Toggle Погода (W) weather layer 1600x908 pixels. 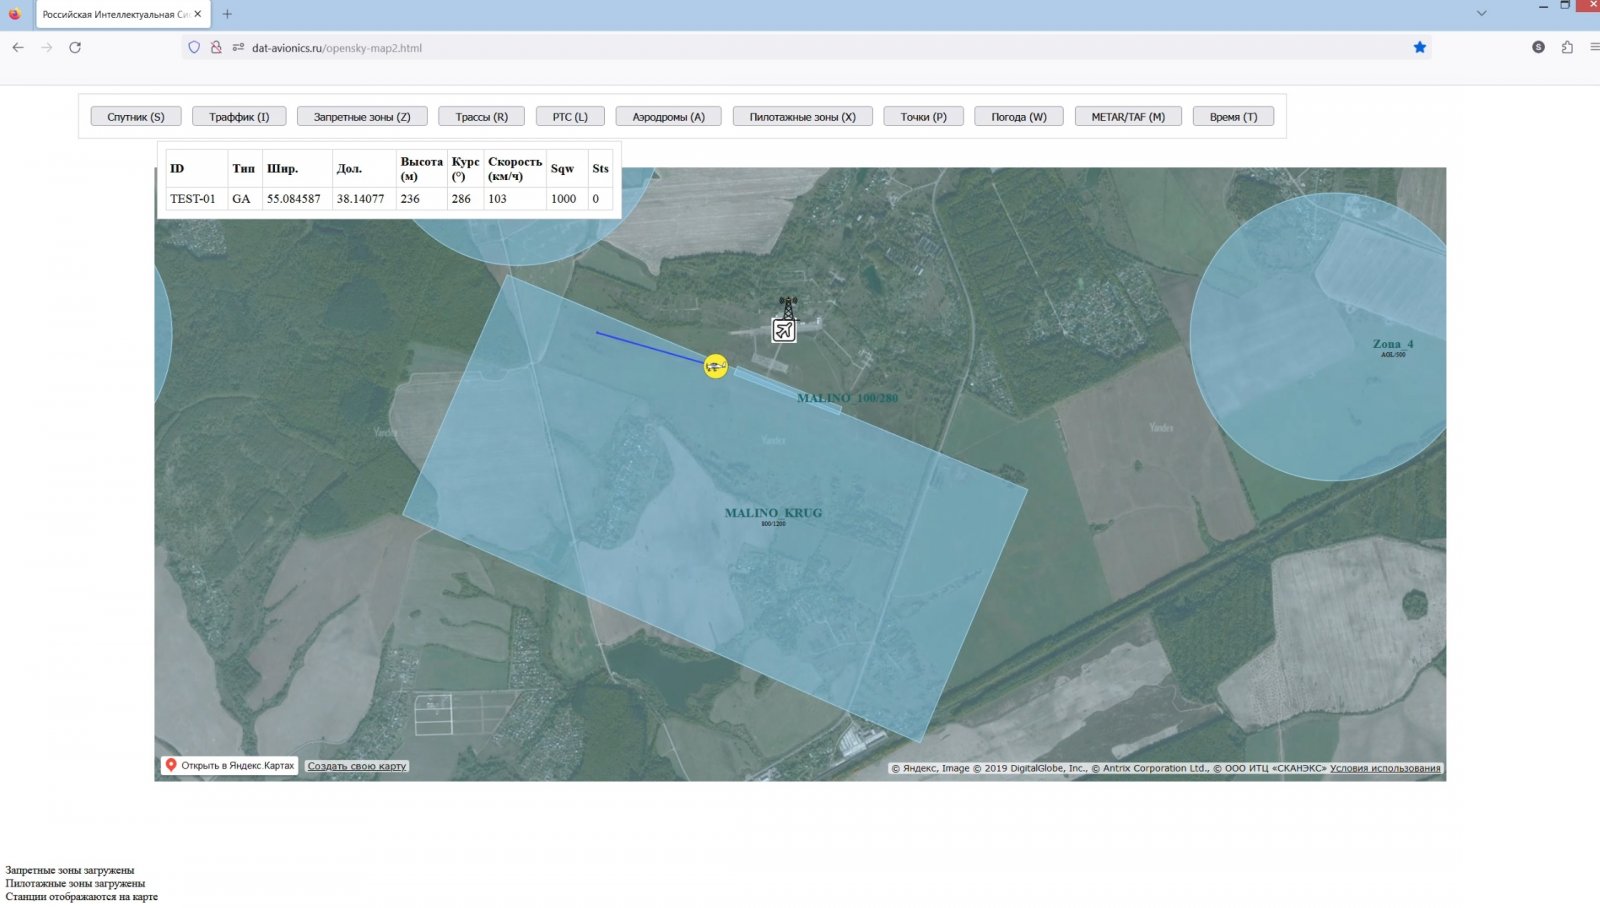coord(1019,117)
